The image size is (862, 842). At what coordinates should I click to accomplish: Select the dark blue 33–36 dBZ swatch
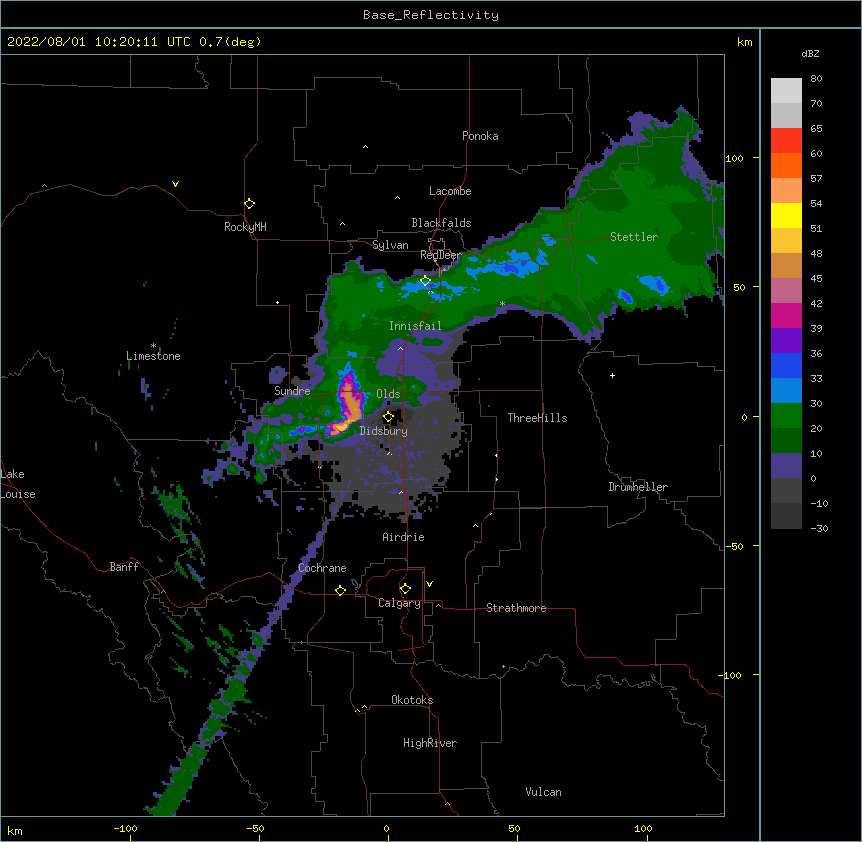pos(786,365)
